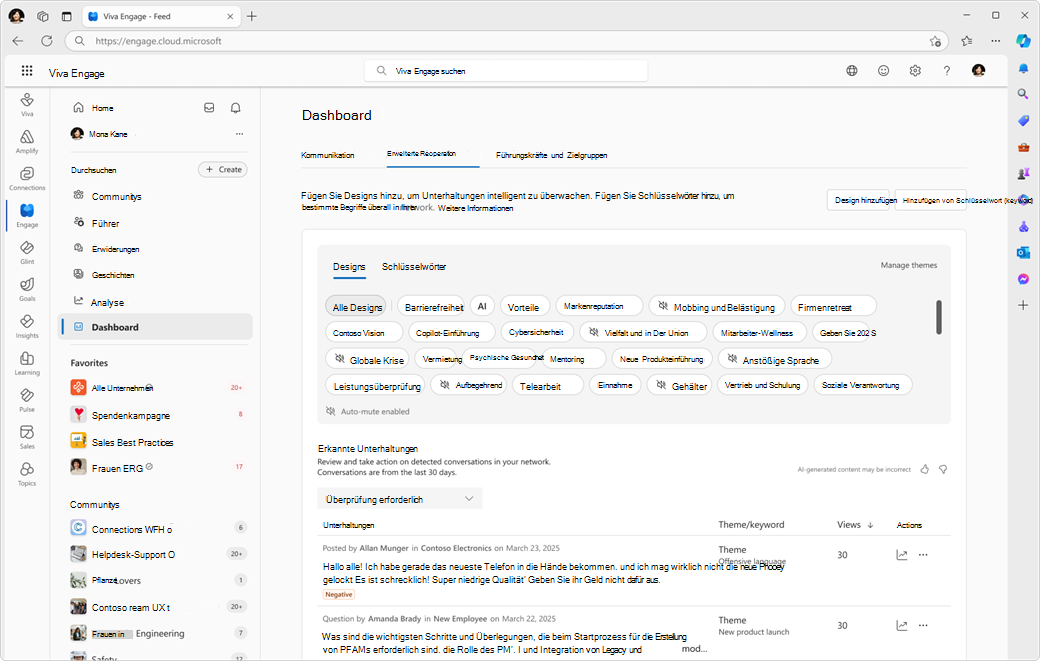Open Learning in the left rail
Viewport: 1040px width, 661px height.
point(27,363)
